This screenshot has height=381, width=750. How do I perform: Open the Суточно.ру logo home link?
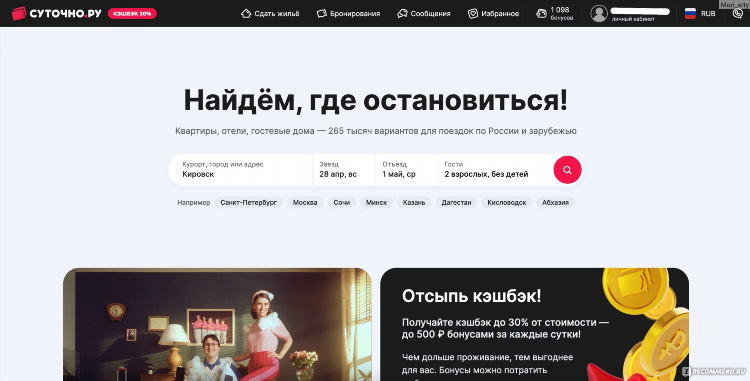pos(56,13)
